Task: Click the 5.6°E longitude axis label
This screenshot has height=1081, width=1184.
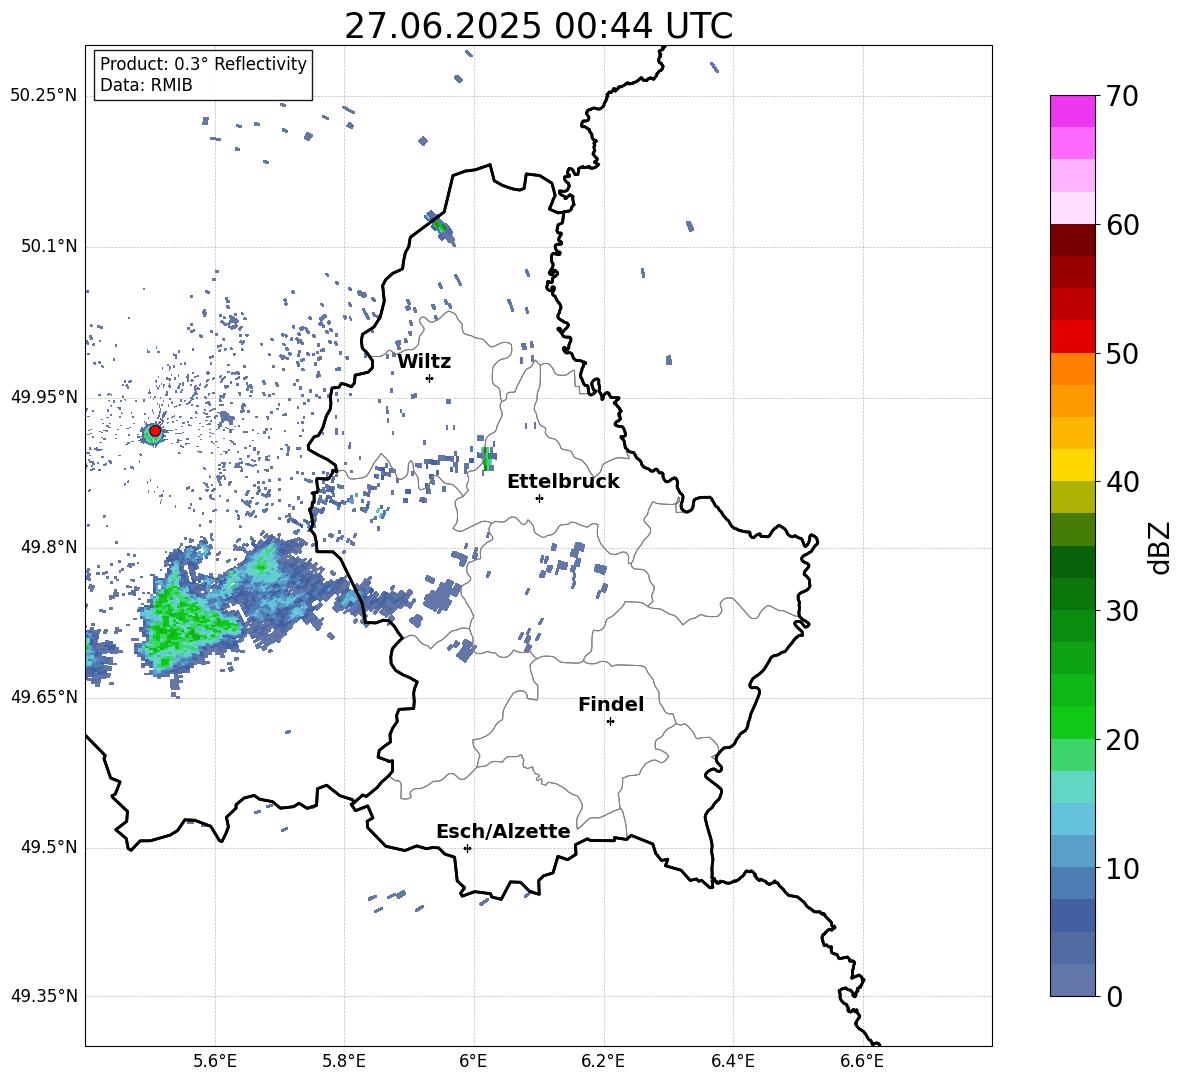Action: tap(215, 1061)
